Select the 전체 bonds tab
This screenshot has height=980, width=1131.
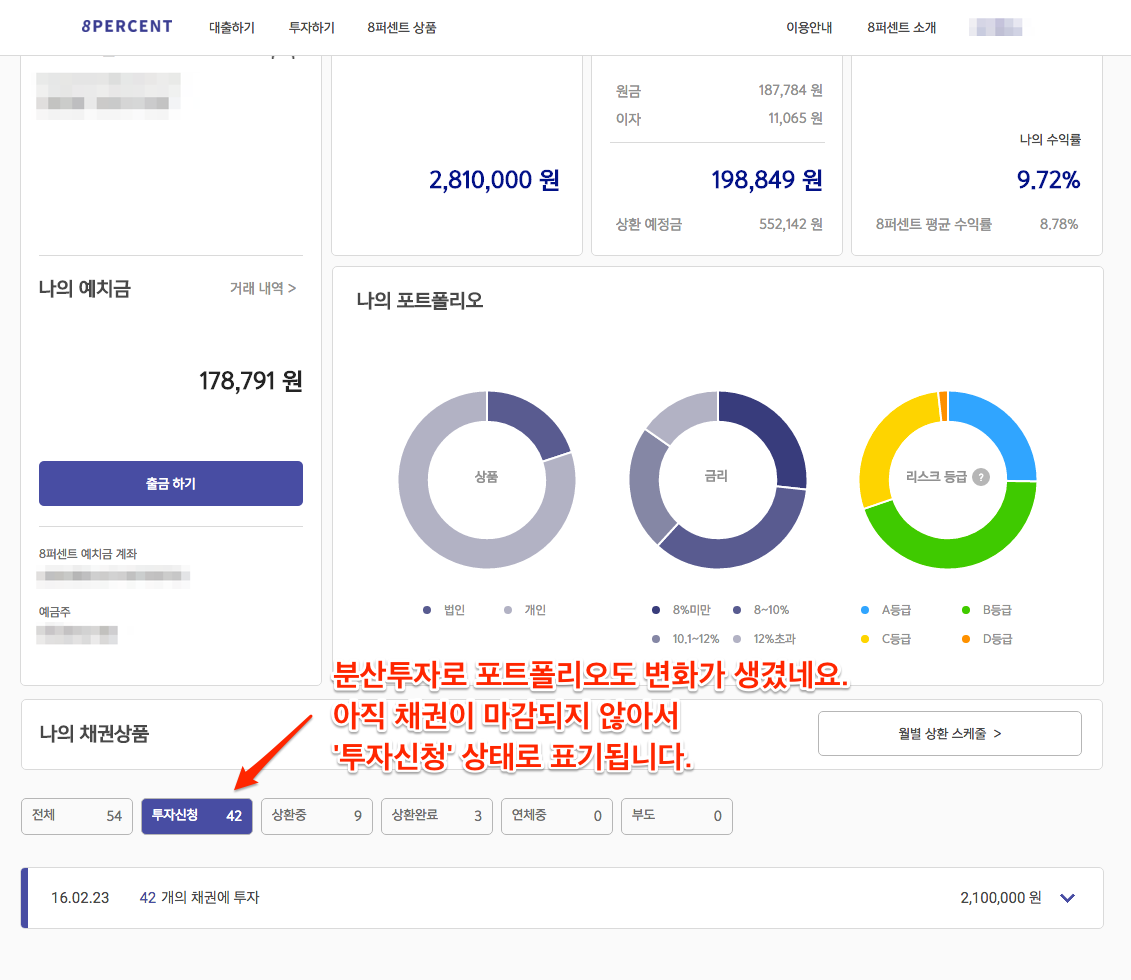click(77, 816)
